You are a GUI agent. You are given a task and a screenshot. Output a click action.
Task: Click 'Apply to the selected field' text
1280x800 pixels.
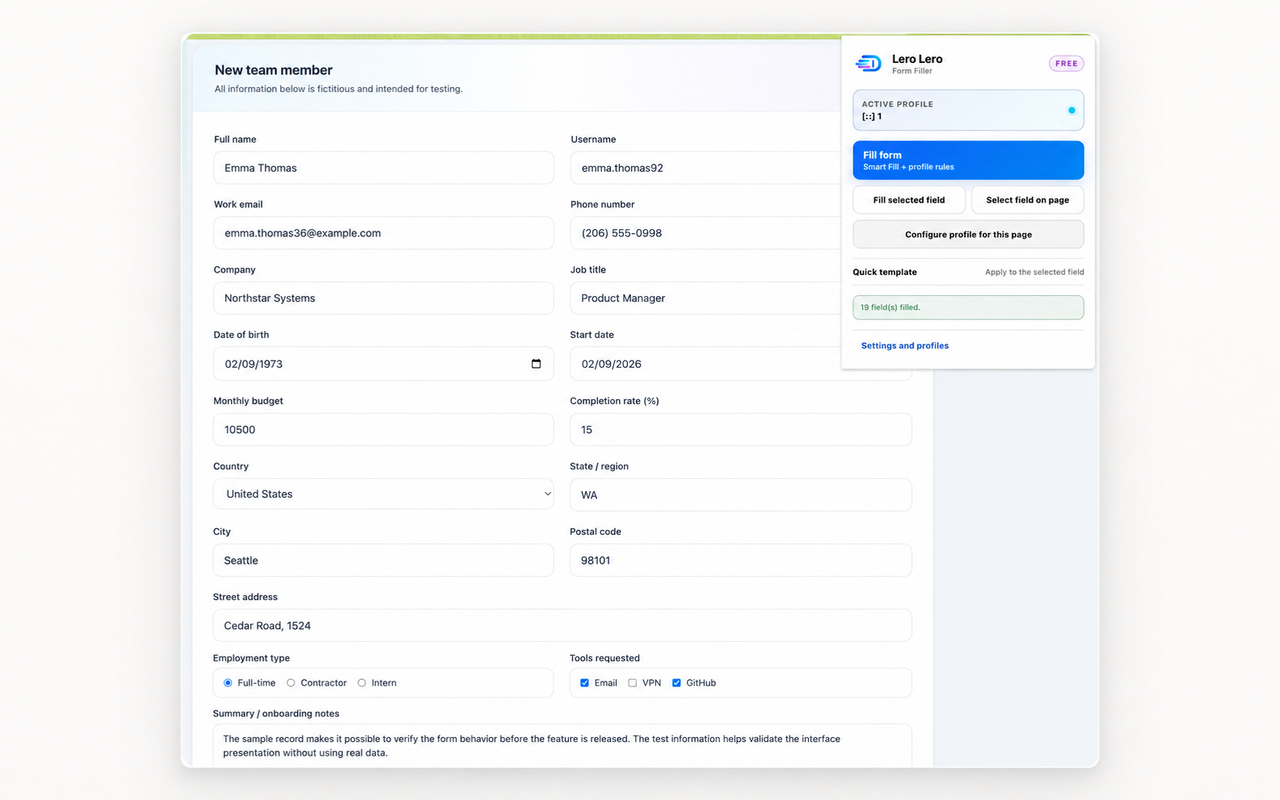[x=1034, y=272]
